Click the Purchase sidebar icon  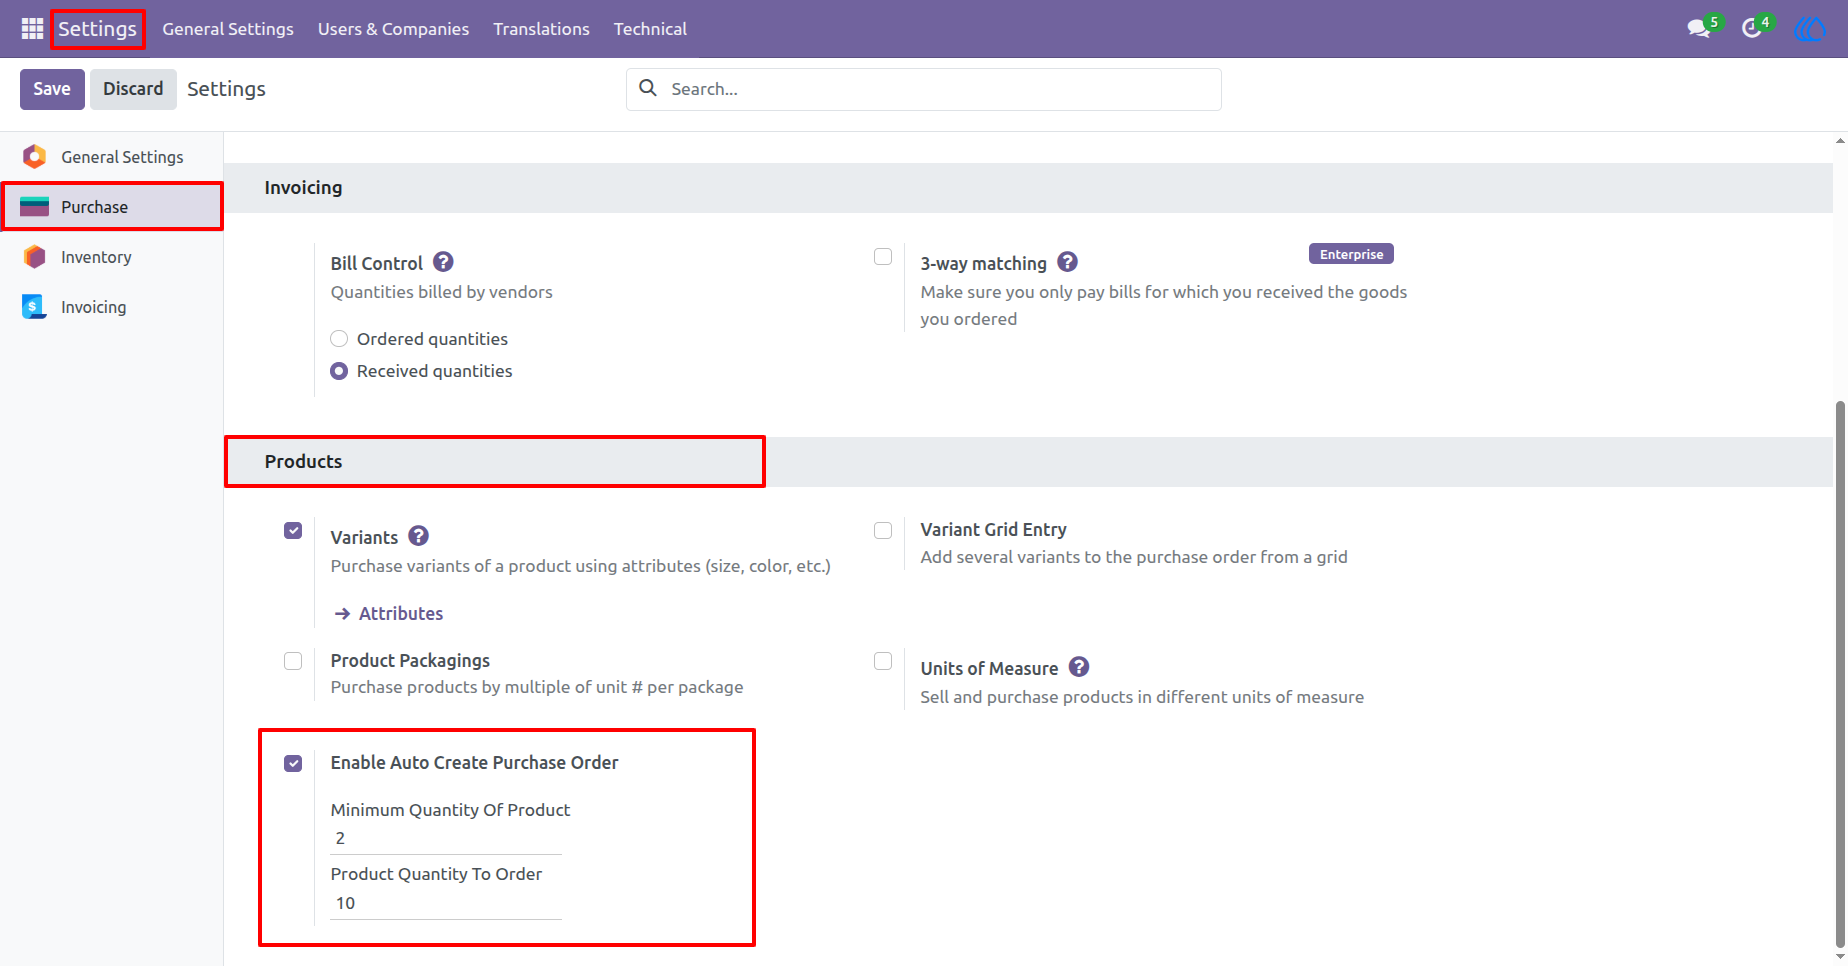pos(35,206)
